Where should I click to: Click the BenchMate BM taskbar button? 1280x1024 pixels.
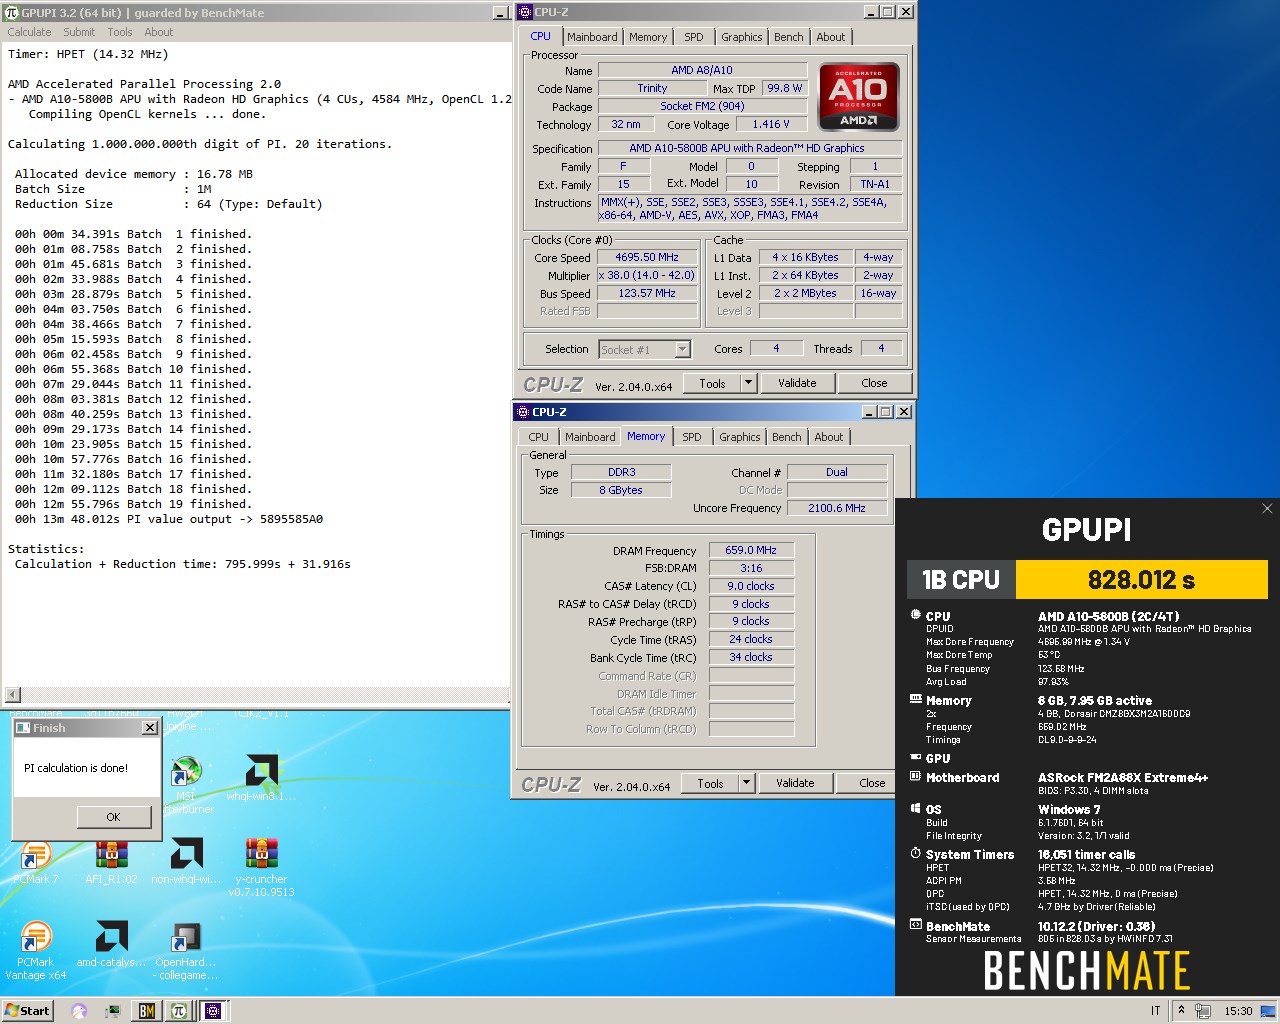(x=147, y=1011)
